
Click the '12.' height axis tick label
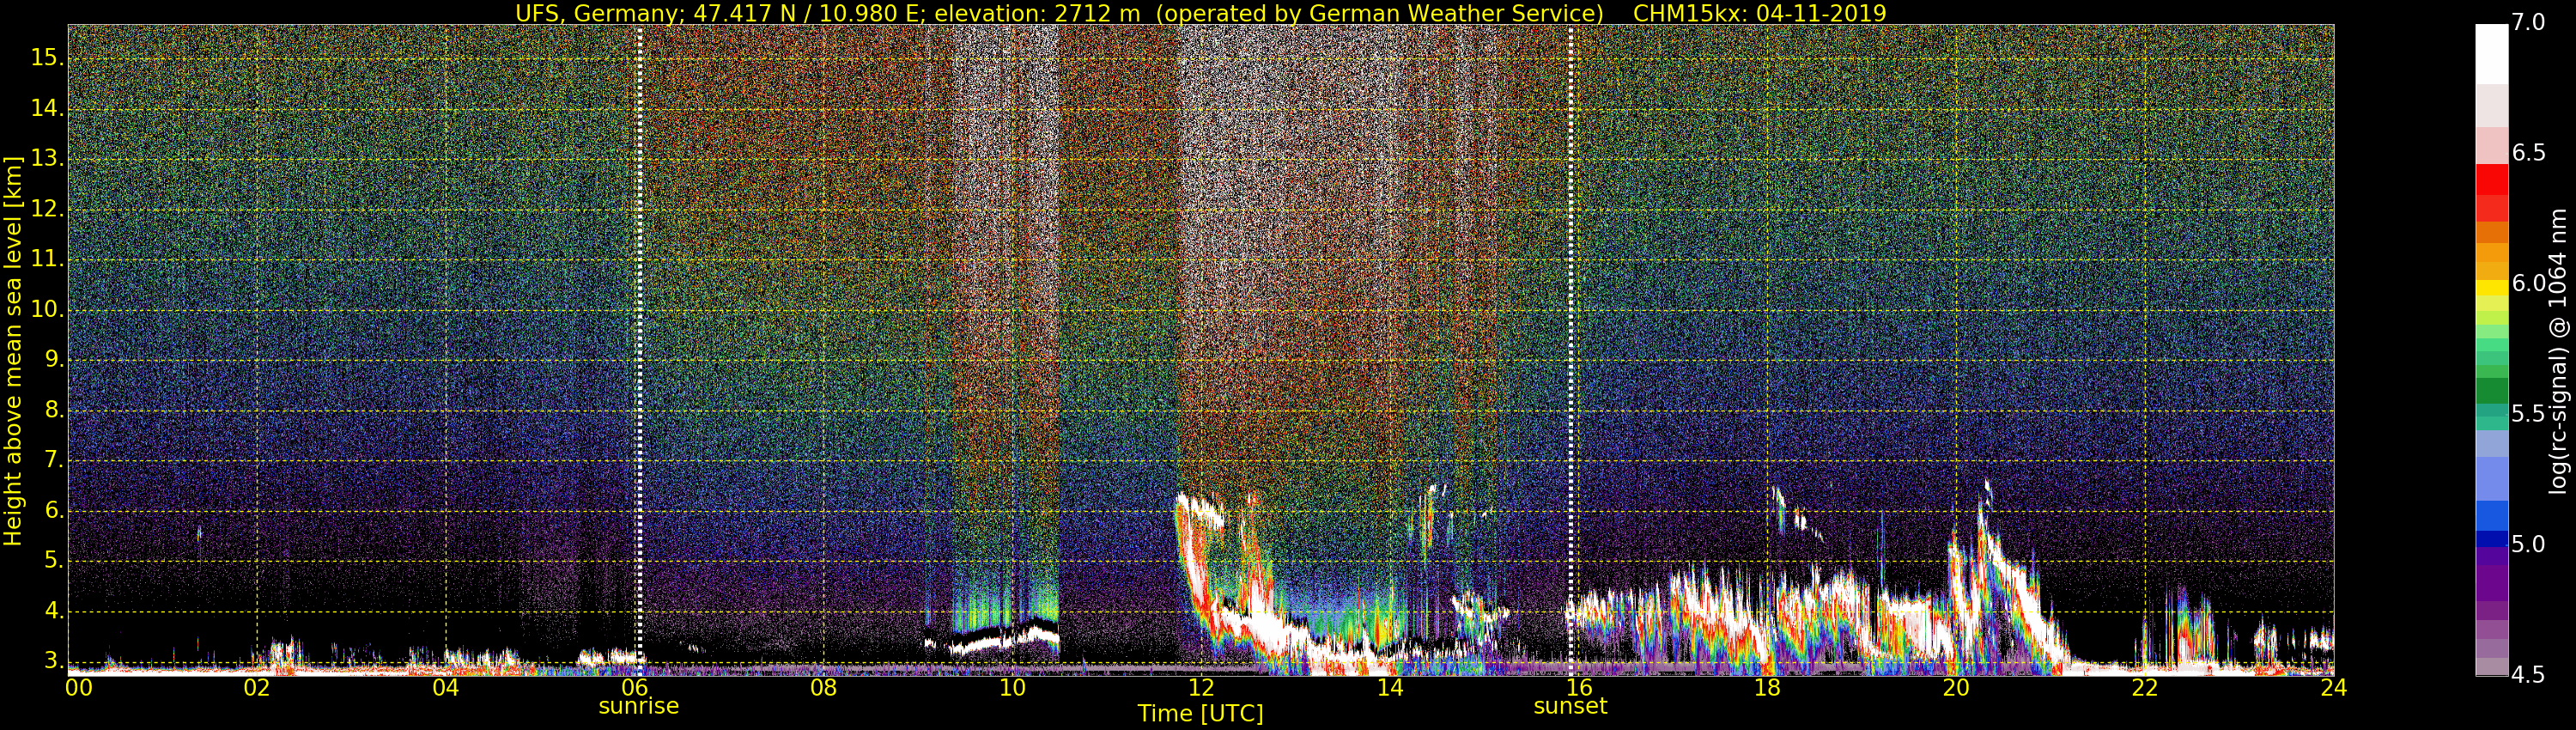[x=48, y=209]
